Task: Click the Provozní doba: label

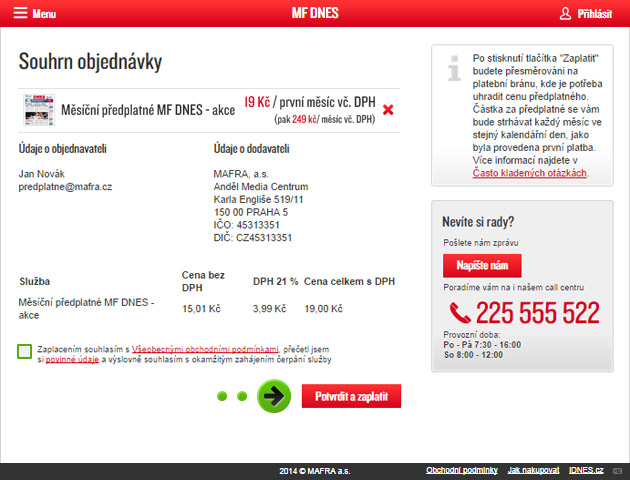Action: (472, 335)
